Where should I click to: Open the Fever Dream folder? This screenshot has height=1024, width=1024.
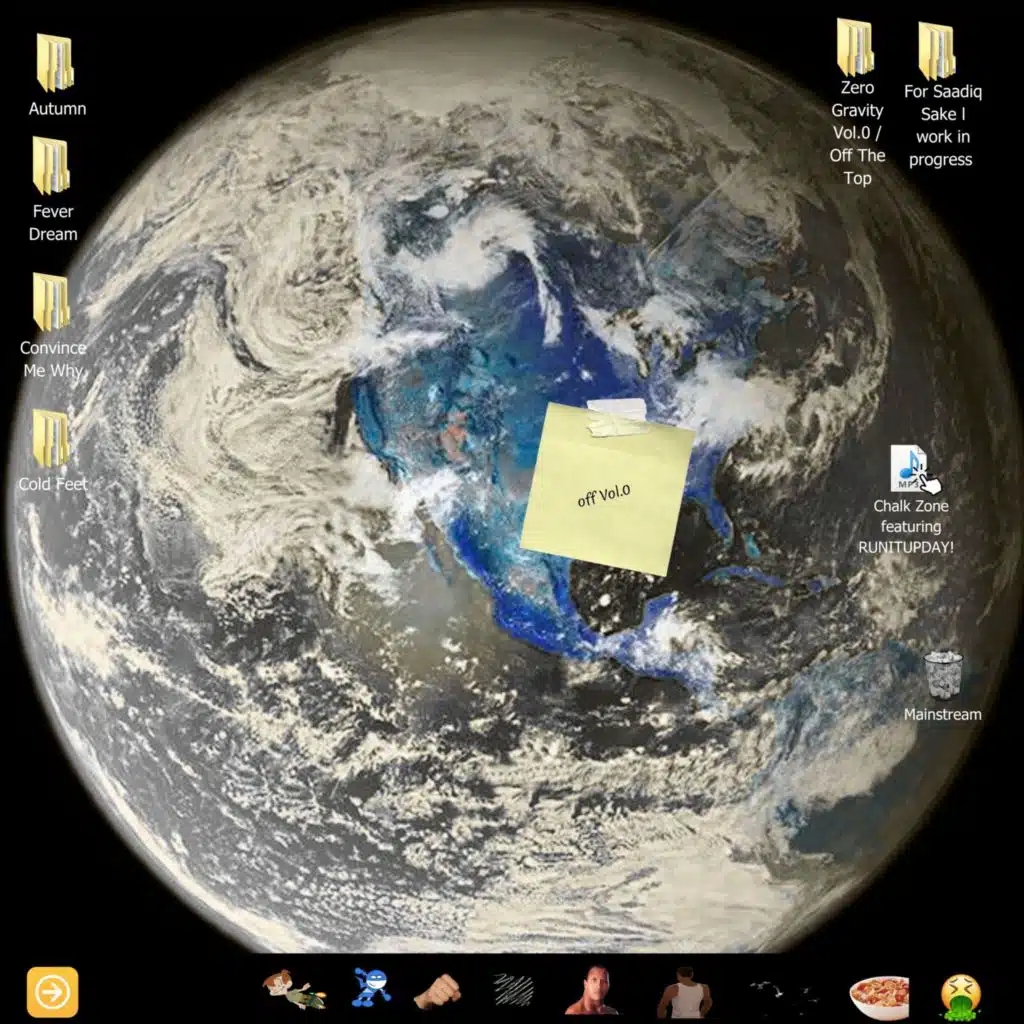point(51,166)
